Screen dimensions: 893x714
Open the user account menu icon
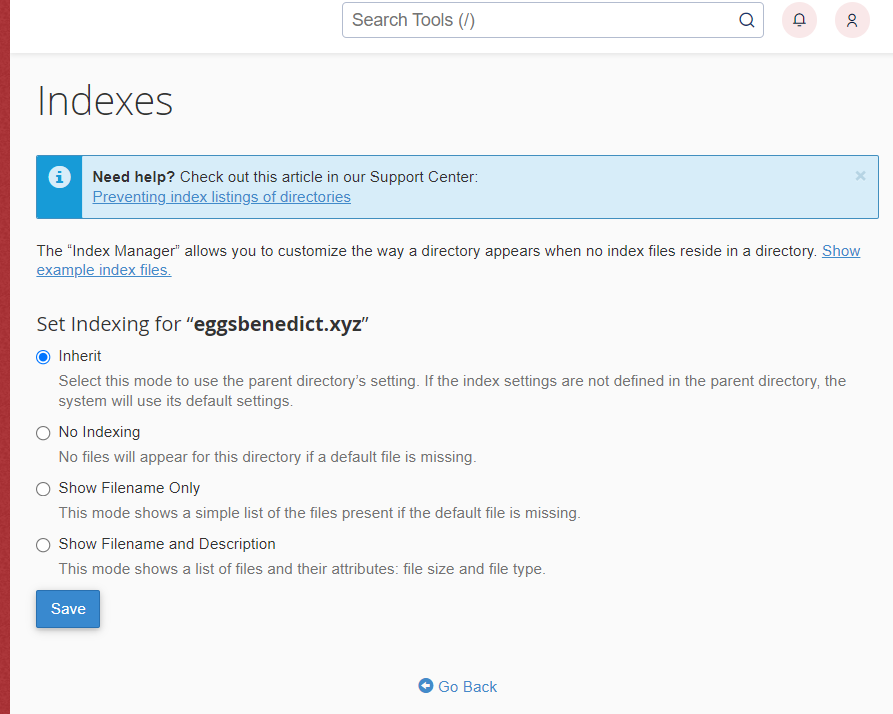coord(852,20)
